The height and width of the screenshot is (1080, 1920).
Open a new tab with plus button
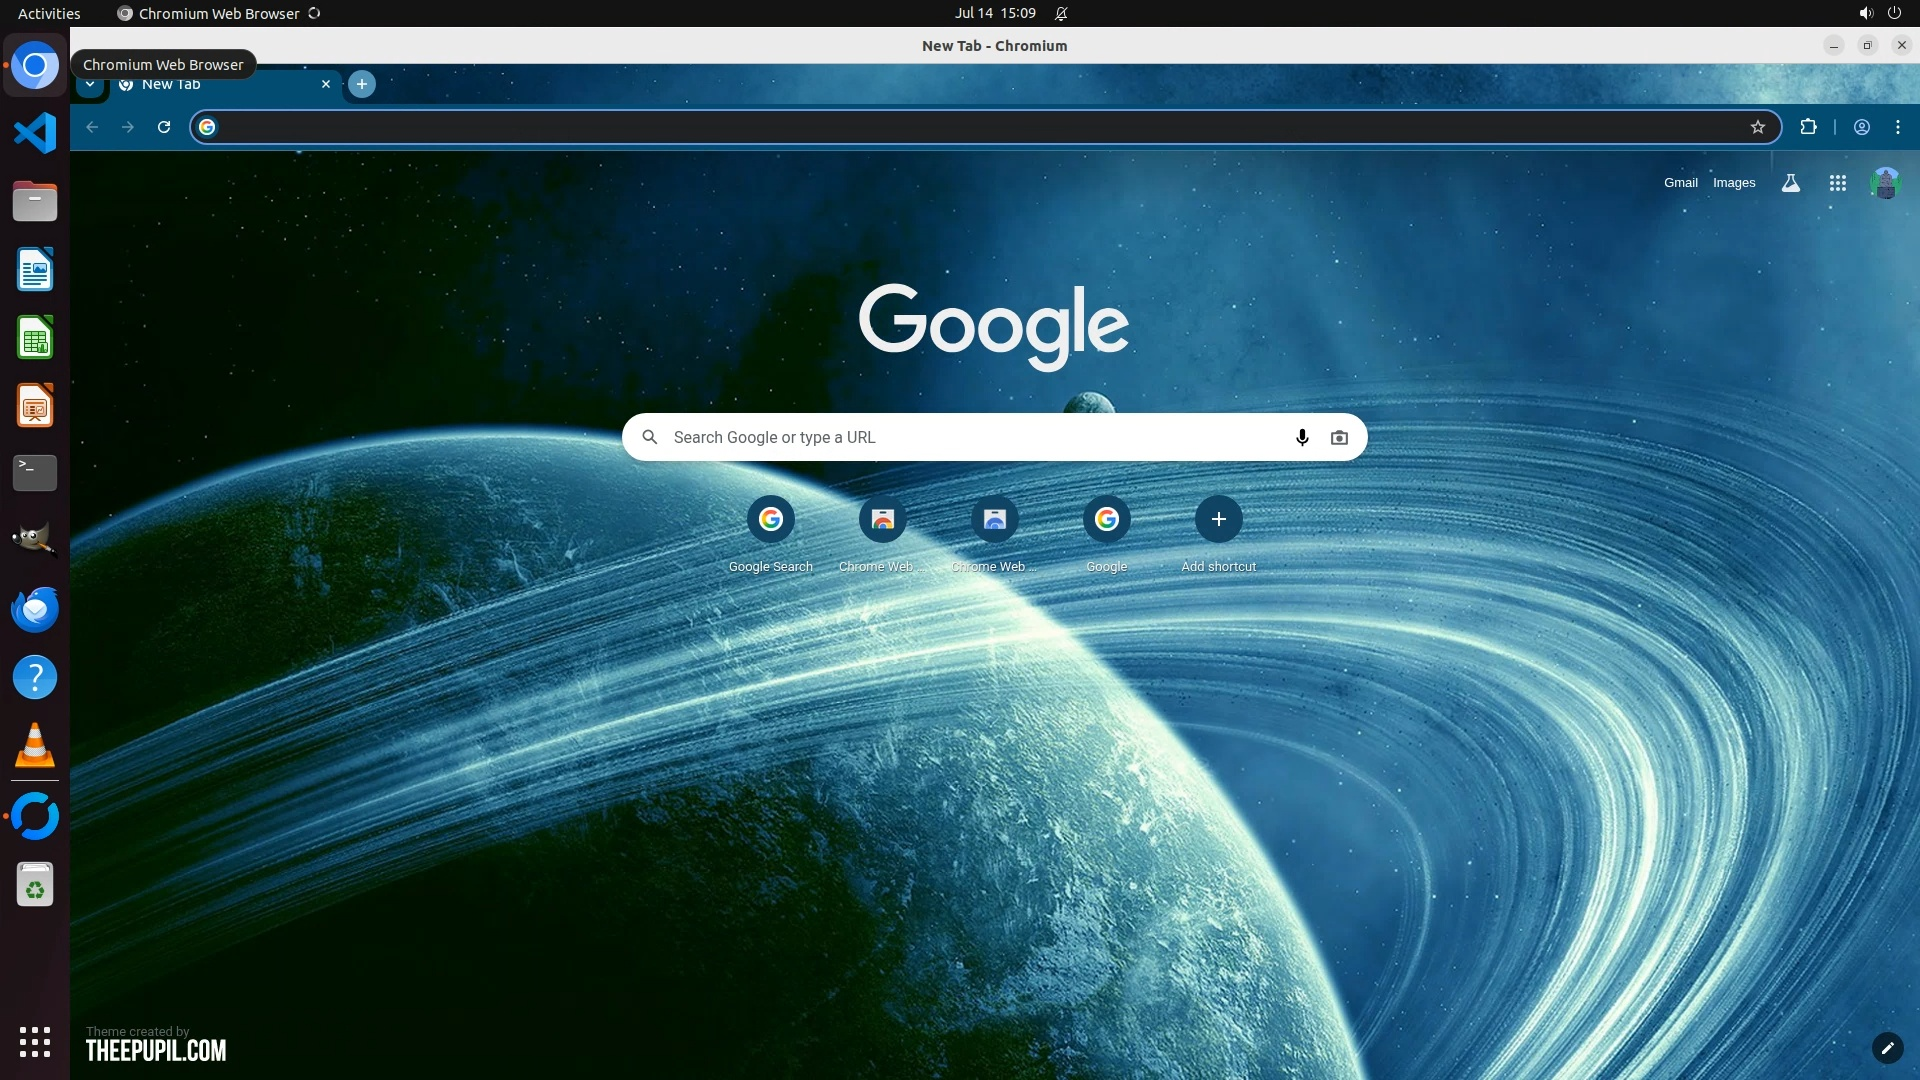(362, 84)
